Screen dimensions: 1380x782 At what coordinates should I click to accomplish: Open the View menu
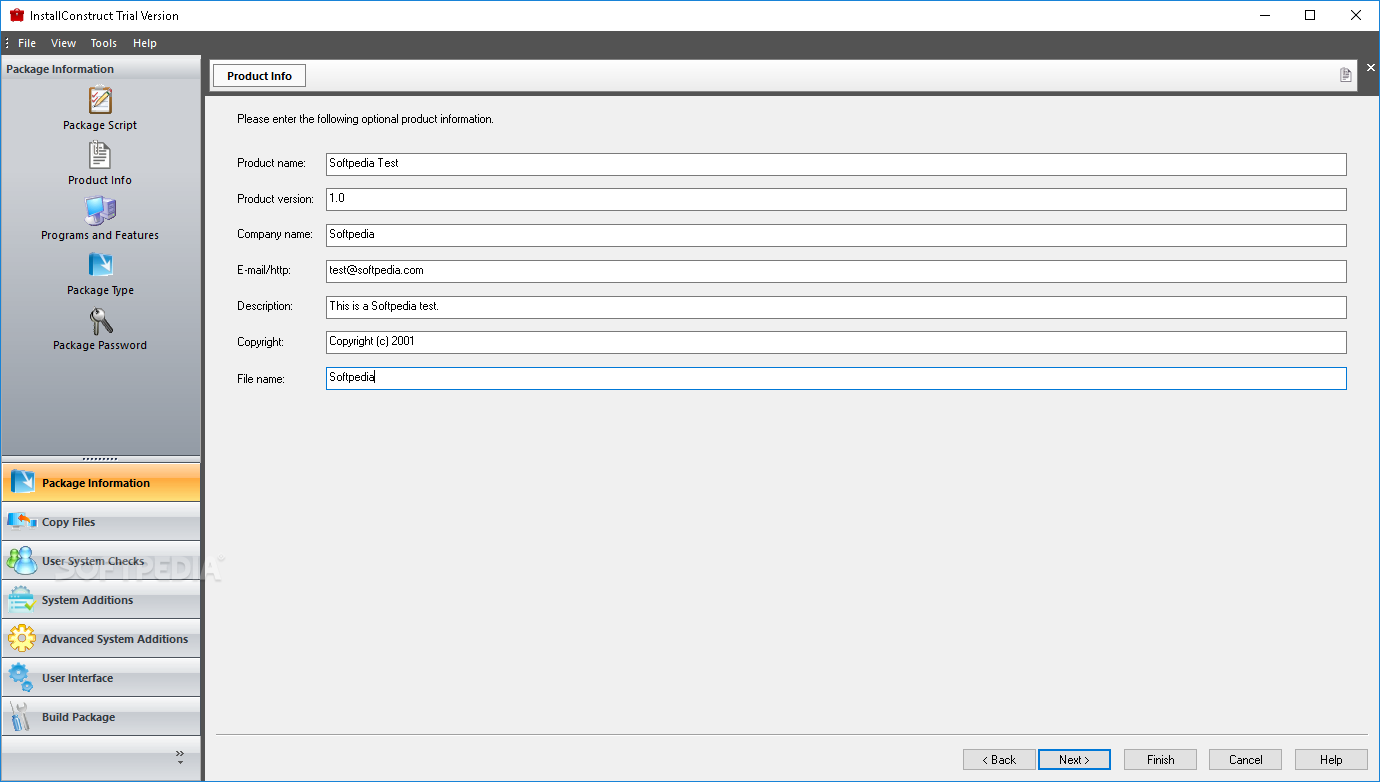pyautogui.click(x=64, y=43)
